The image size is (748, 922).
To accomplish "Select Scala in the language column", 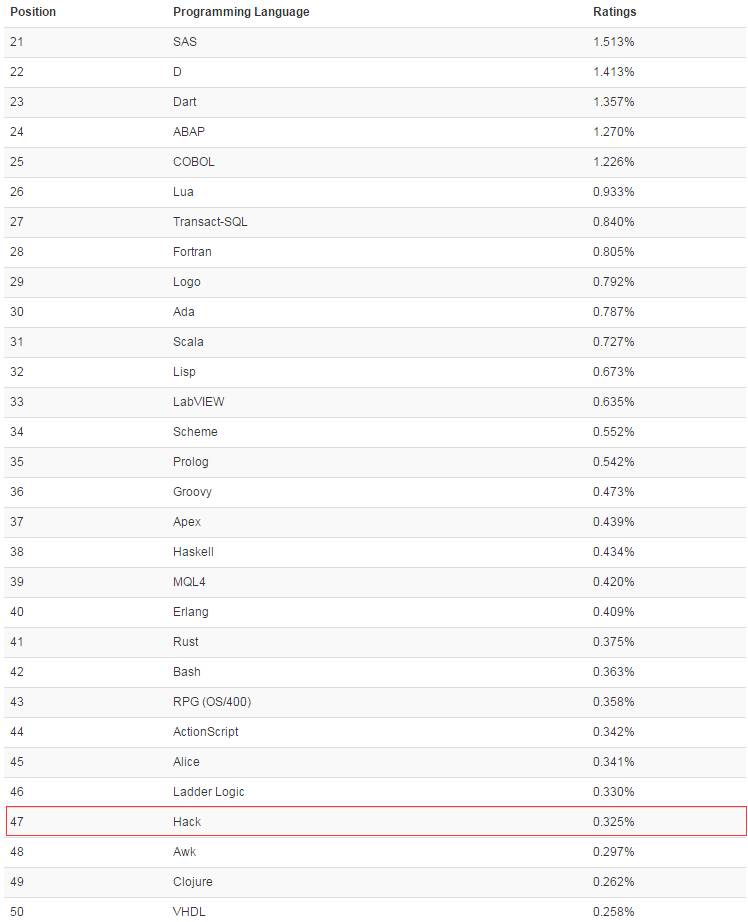I will [x=188, y=342].
